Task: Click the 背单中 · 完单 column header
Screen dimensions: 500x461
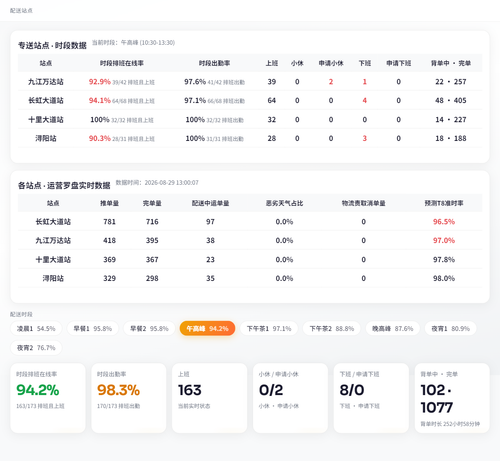Action: click(451, 63)
